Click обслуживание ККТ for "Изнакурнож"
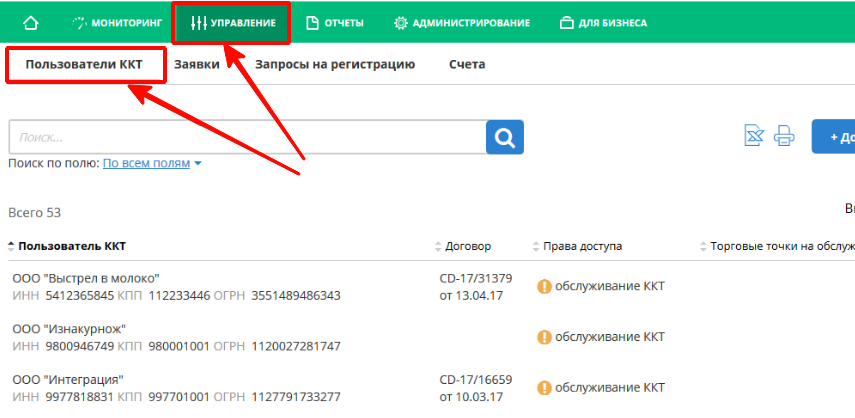855x418 pixels. pyautogui.click(x=610, y=337)
